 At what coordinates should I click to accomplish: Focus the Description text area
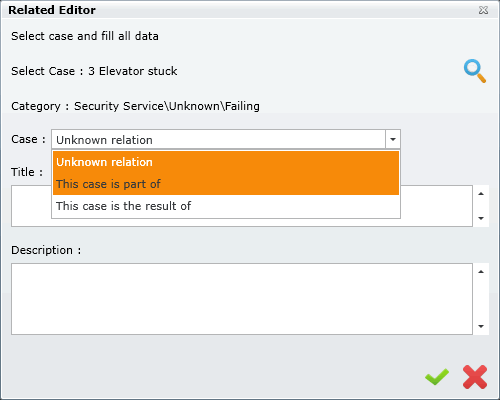(x=242, y=299)
